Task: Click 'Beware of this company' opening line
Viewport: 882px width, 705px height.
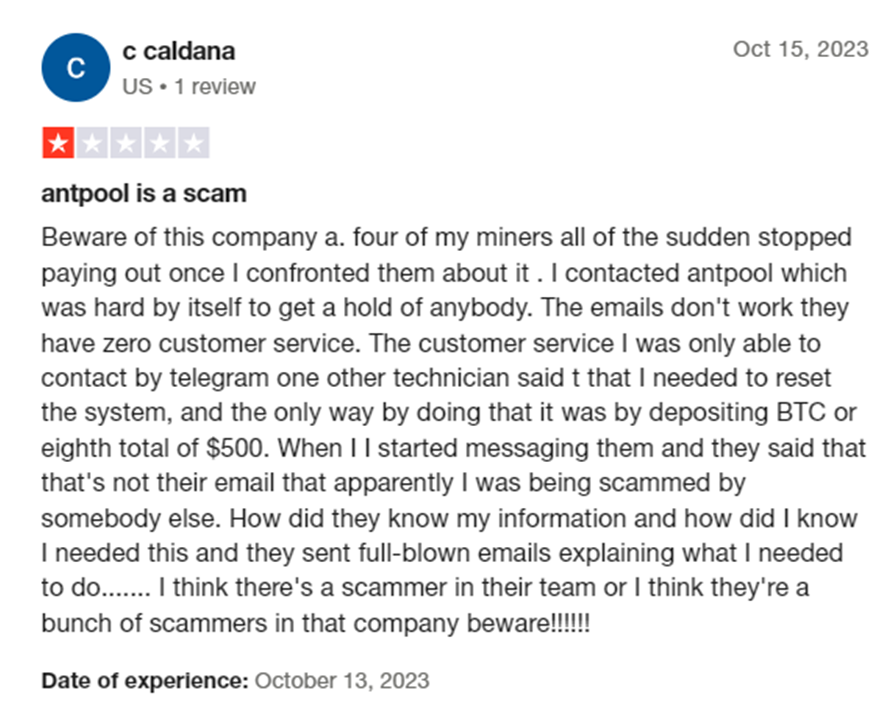Action: tap(179, 237)
